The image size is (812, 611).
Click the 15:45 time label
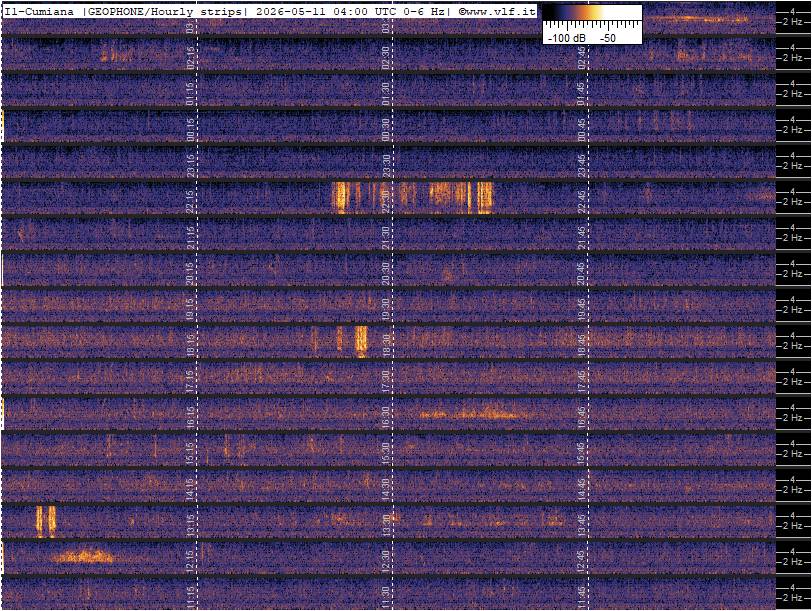[x=582, y=453]
